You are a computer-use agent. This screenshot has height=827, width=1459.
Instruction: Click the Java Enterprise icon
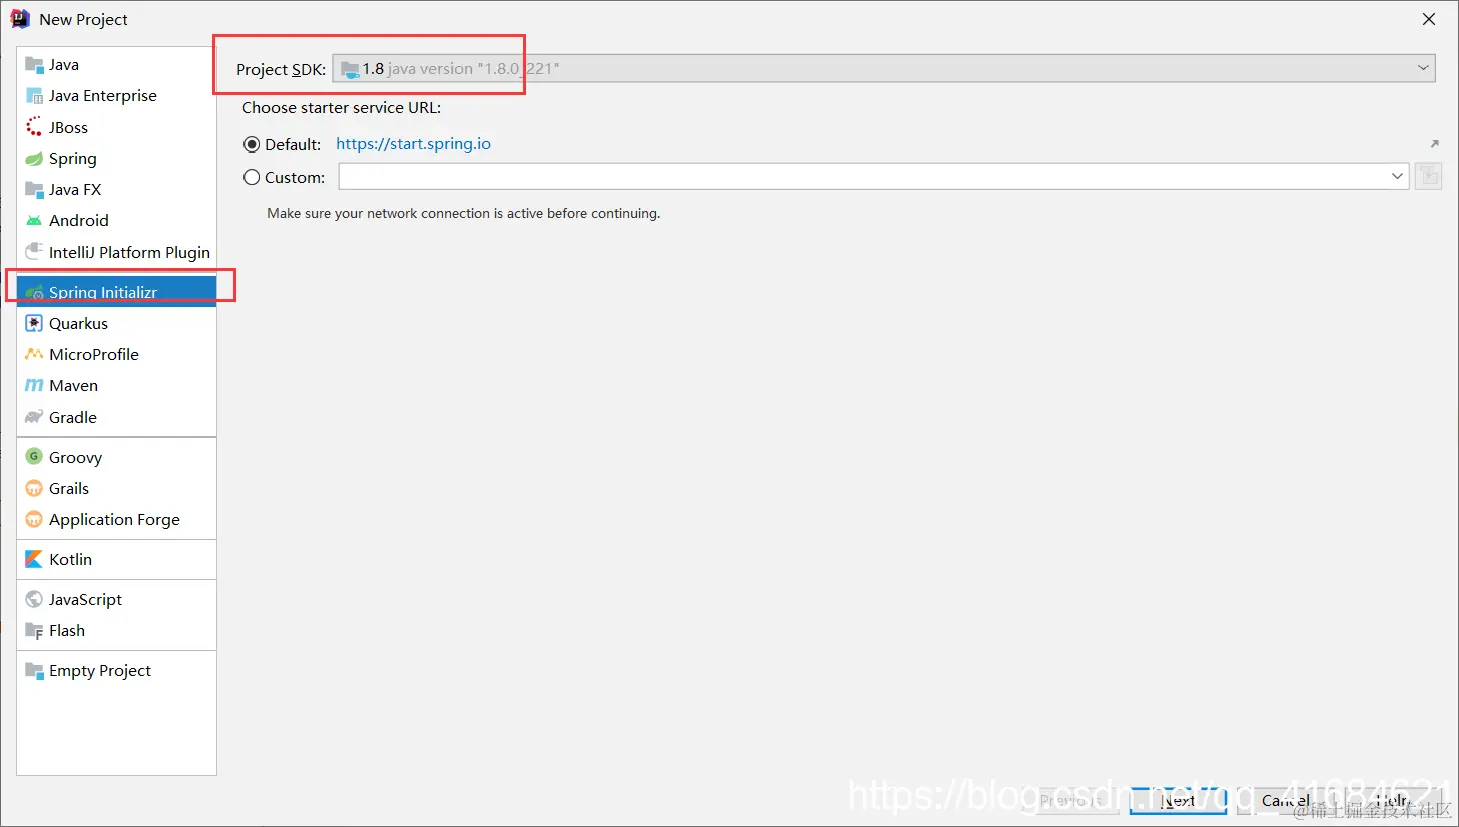click(34, 96)
